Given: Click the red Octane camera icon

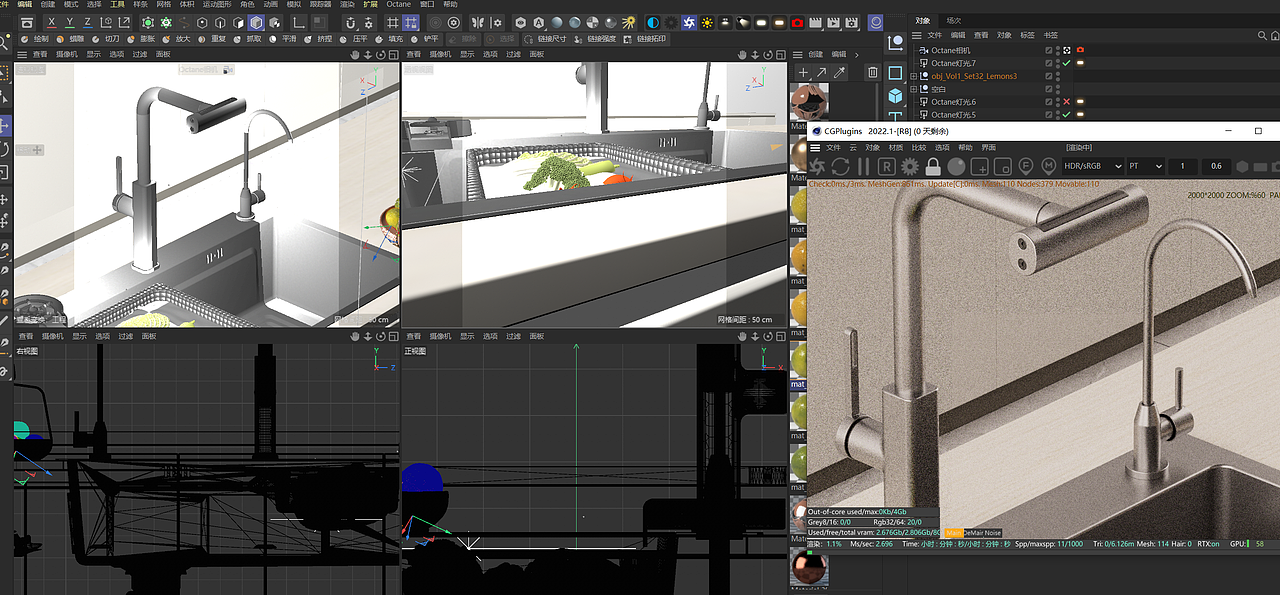Looking at the screenshot, I should coord(797,22).
